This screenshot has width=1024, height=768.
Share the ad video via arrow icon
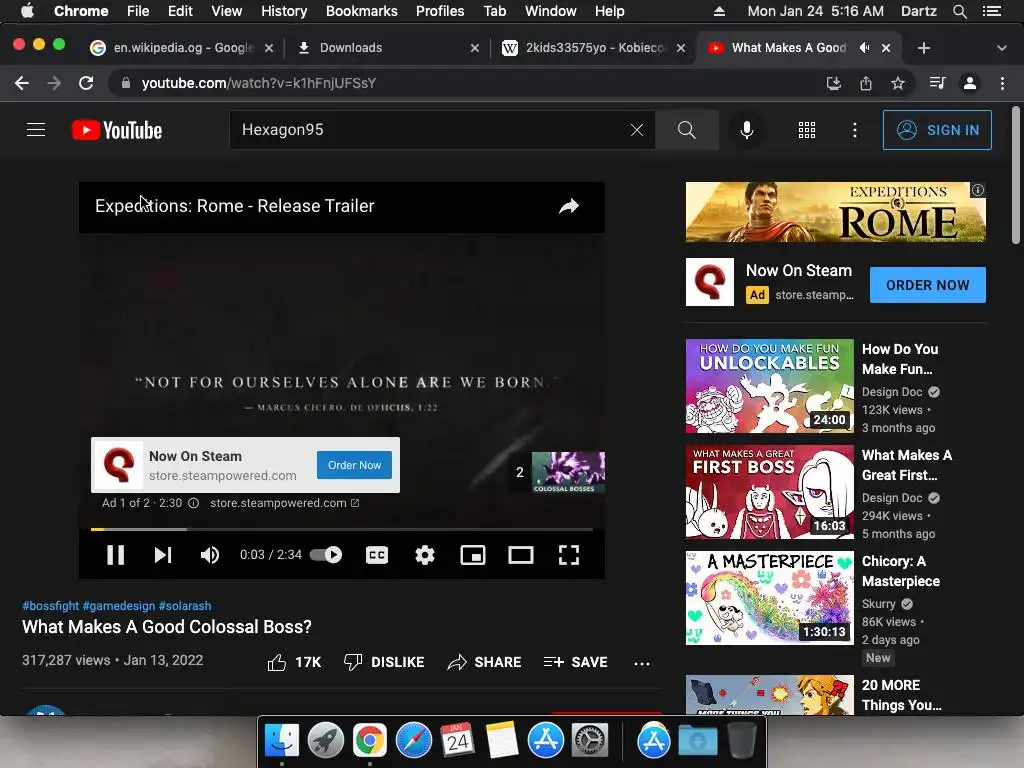[x=569, y=206]
